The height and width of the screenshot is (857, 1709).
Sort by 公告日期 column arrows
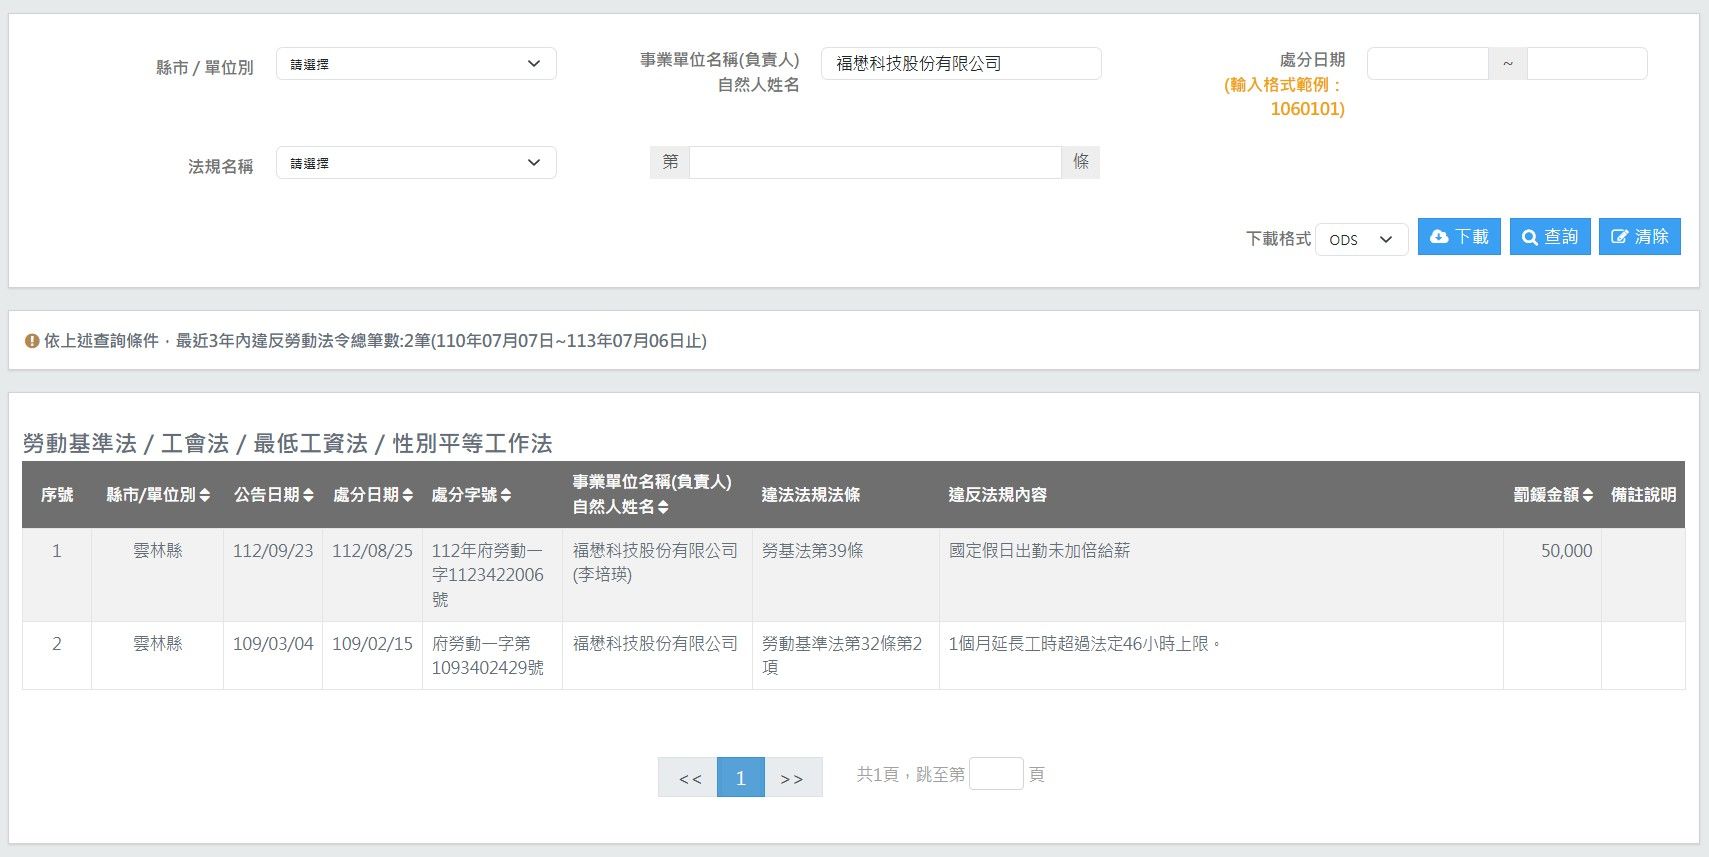[x=308, y=495]
